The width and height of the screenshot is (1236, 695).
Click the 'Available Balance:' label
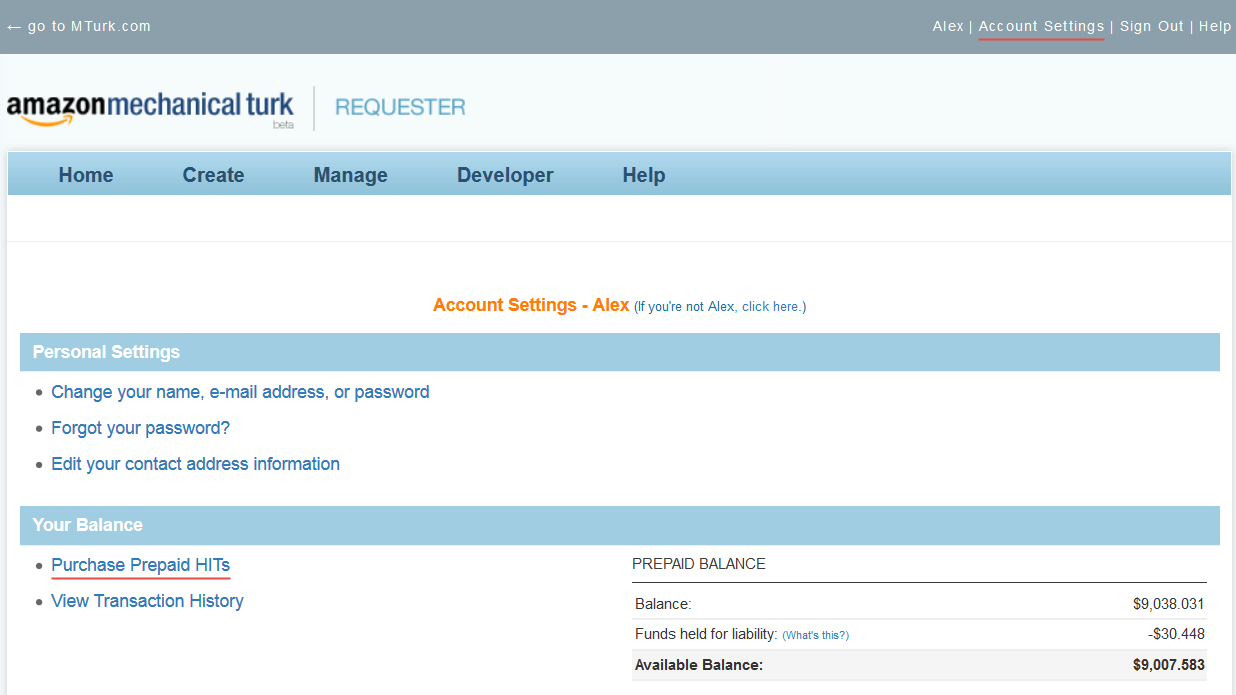pos(699,664)
